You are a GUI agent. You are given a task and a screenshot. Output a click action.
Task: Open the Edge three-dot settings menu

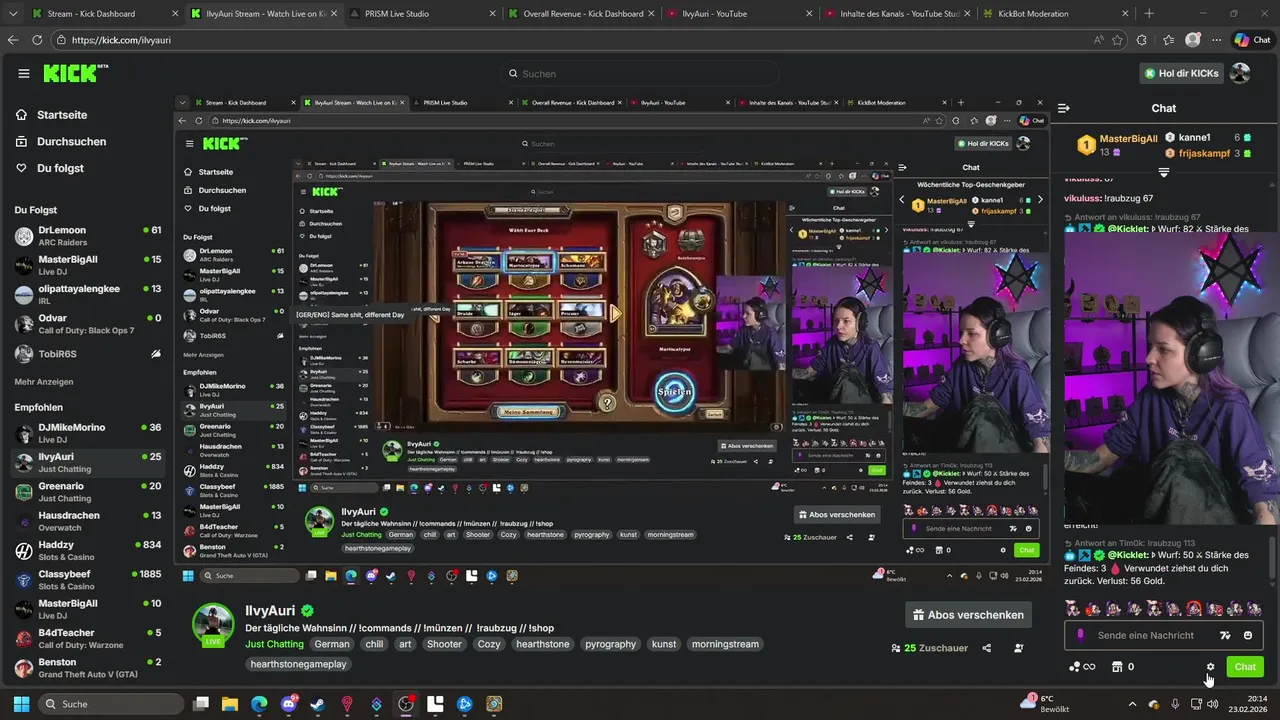(1217, 40)
